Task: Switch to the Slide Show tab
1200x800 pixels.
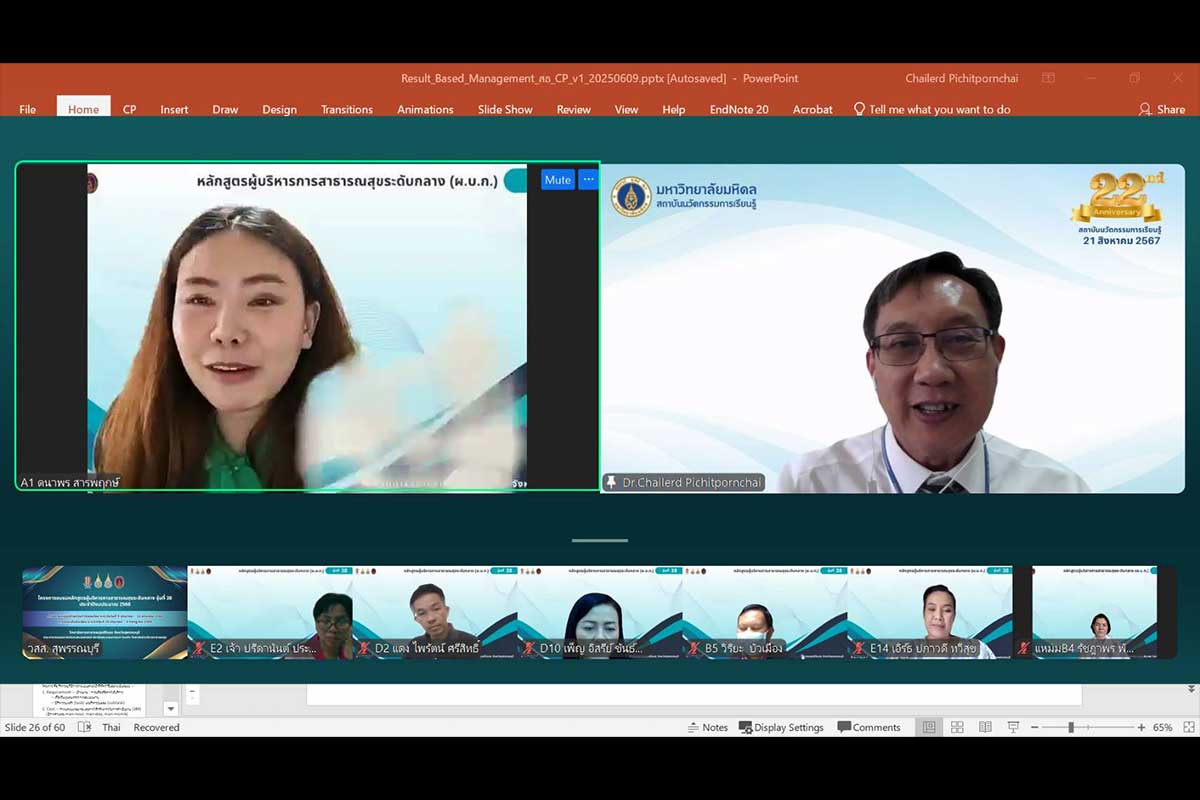Action: pos(505,109)
